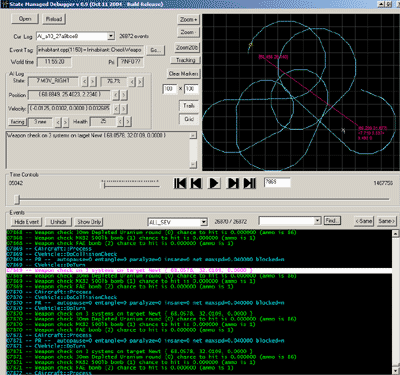
Task: Go to next Facing change
Action: (x=66, y=122)
